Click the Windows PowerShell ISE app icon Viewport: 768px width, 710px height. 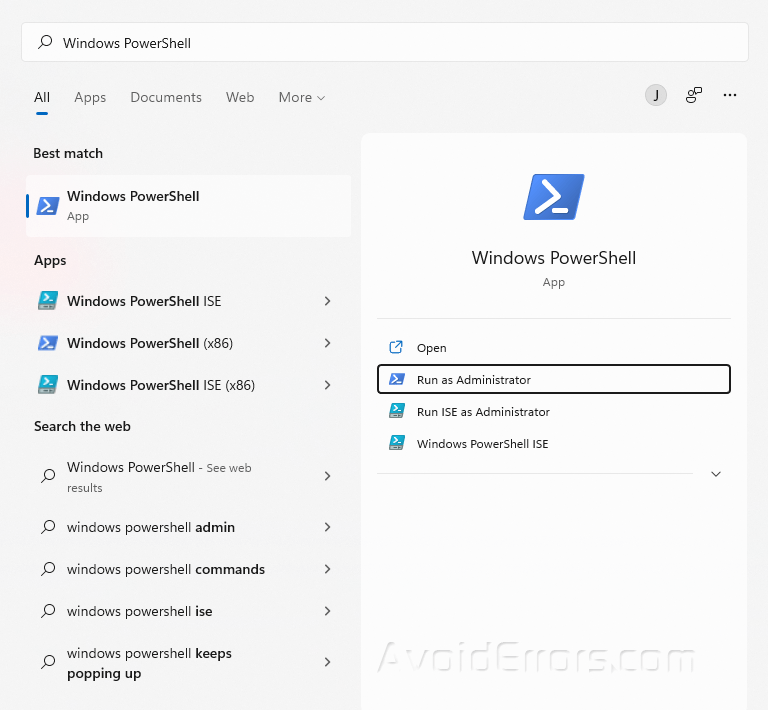click(x=48, y=301)
